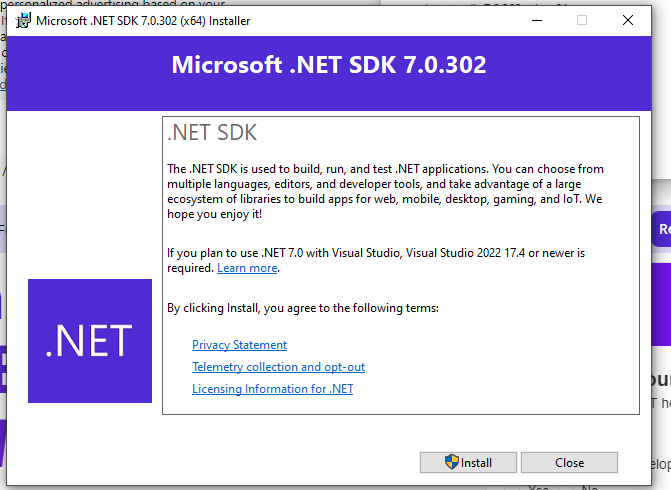Click the installer icon in title bar
Image resolution: width=671 pixels, height=490 pixels.
23,21
